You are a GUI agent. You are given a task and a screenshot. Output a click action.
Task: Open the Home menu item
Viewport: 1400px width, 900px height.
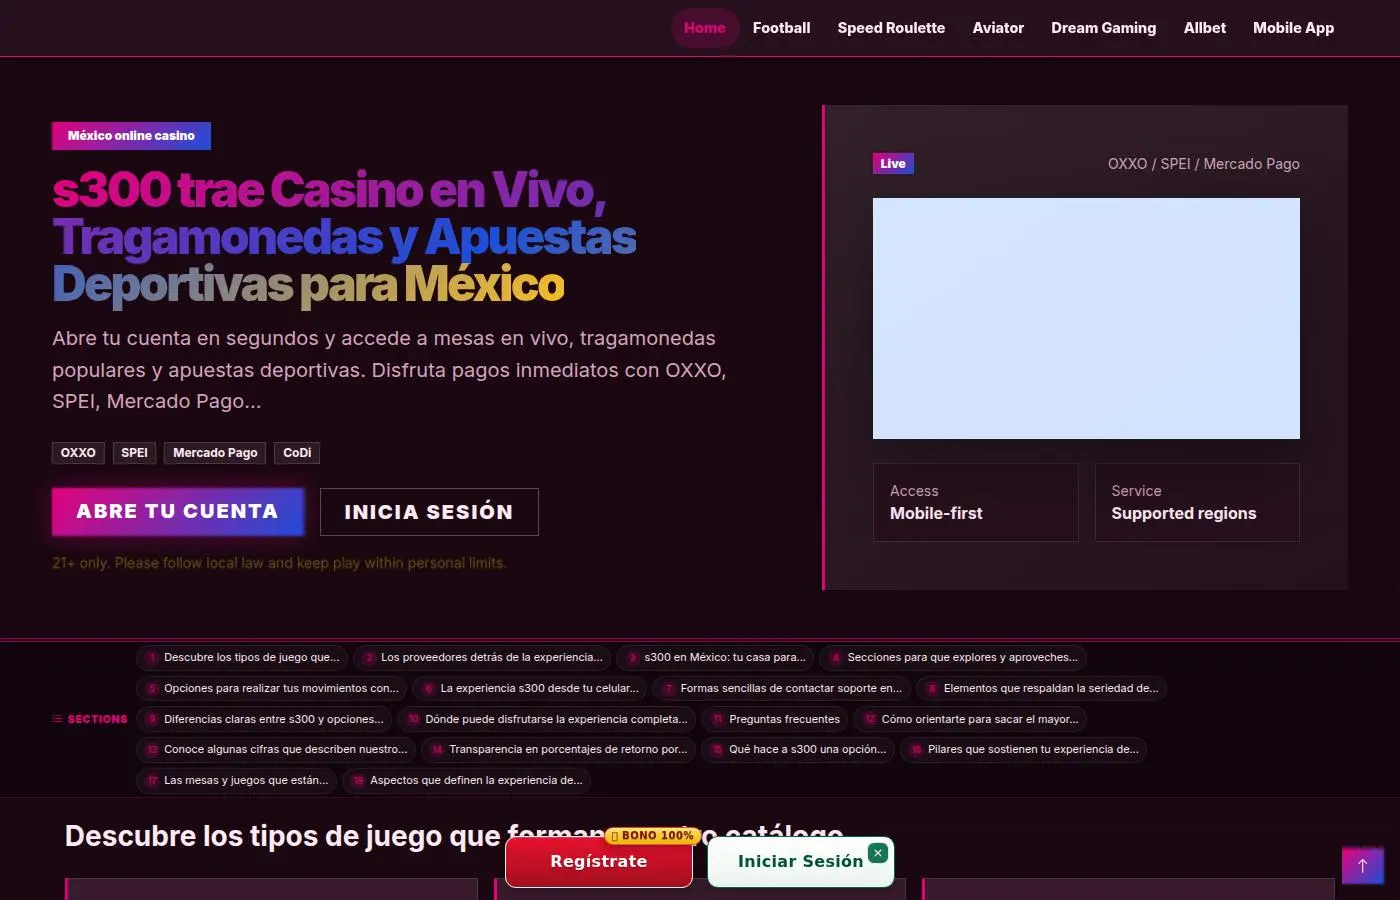tap(705, 28)
